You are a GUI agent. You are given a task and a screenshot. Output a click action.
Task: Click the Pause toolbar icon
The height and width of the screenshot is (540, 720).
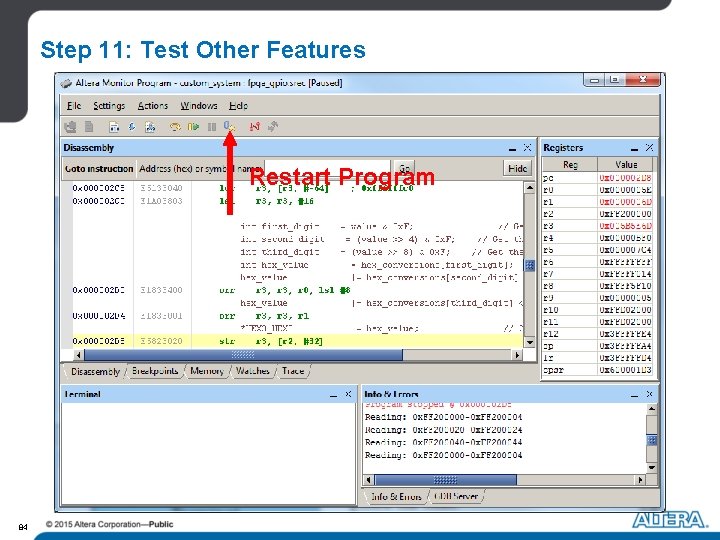212,127
